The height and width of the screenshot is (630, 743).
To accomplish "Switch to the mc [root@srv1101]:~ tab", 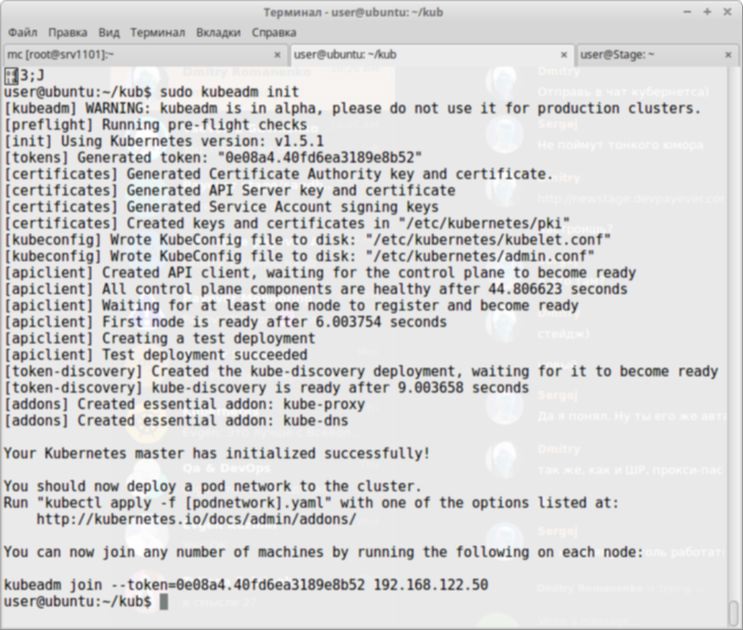I will 144,55.
